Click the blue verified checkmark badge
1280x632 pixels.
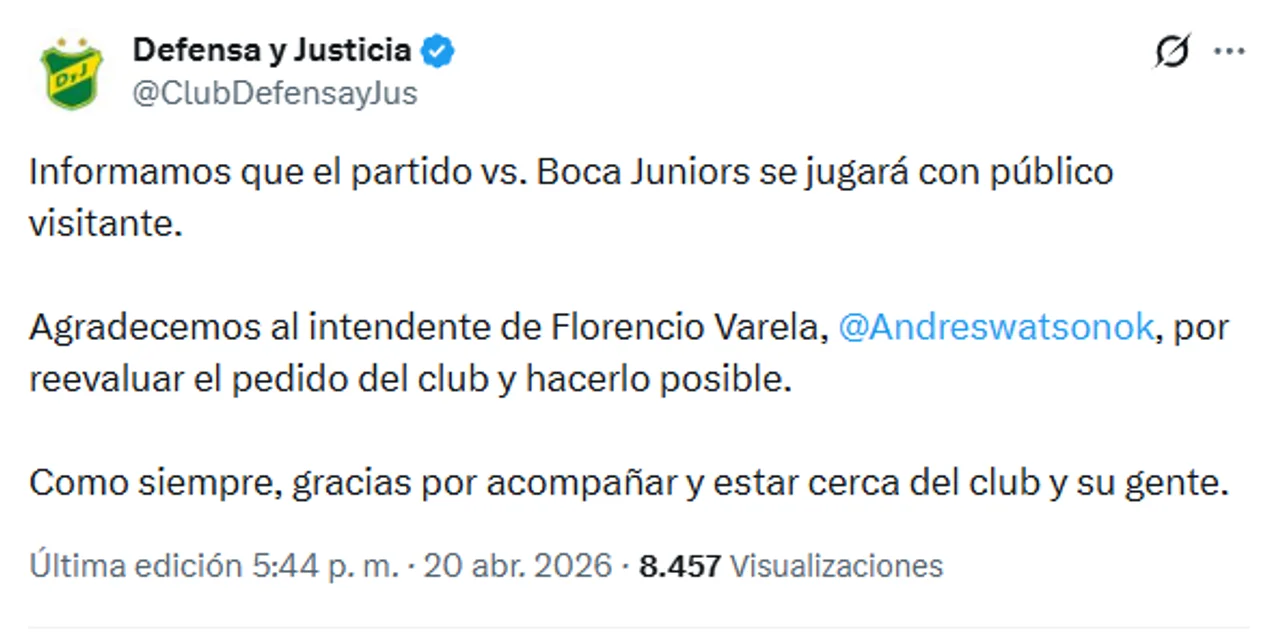438,51
